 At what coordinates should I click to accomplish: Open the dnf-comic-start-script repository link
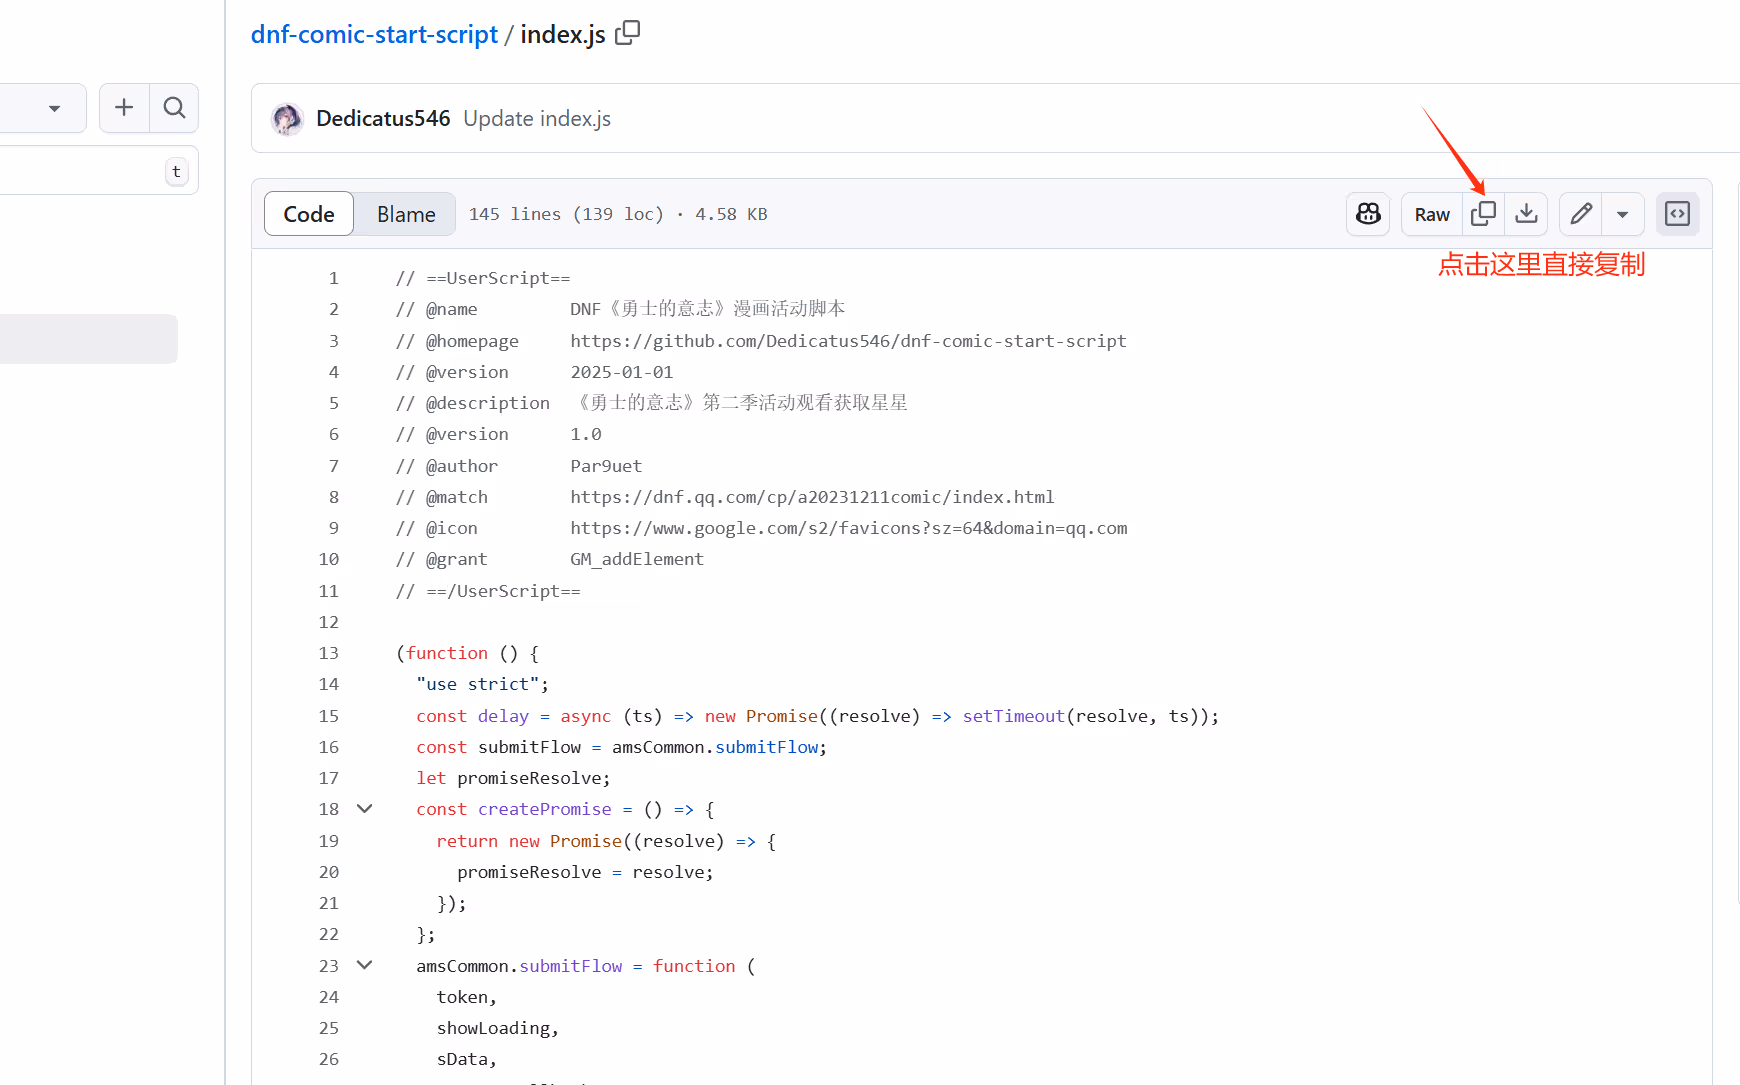[x=374, y=34]
